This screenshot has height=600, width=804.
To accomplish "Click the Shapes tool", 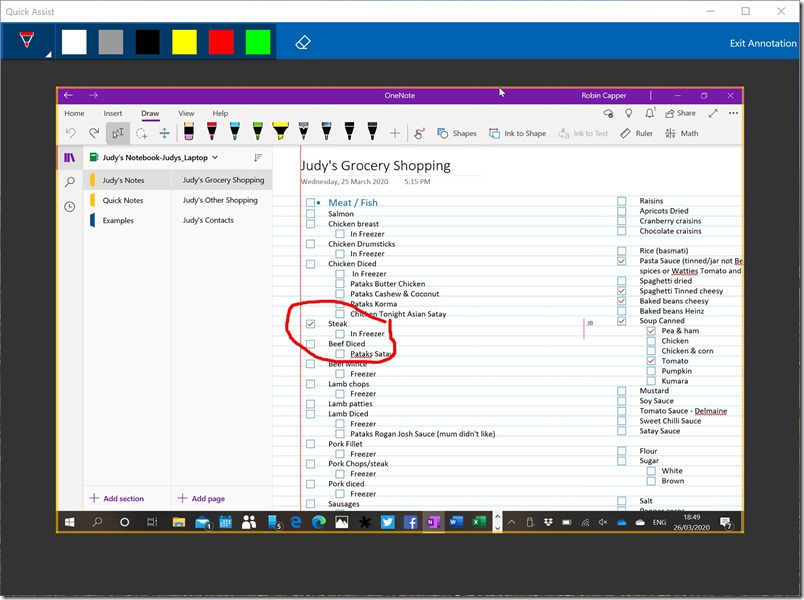I will pos(455,133).
